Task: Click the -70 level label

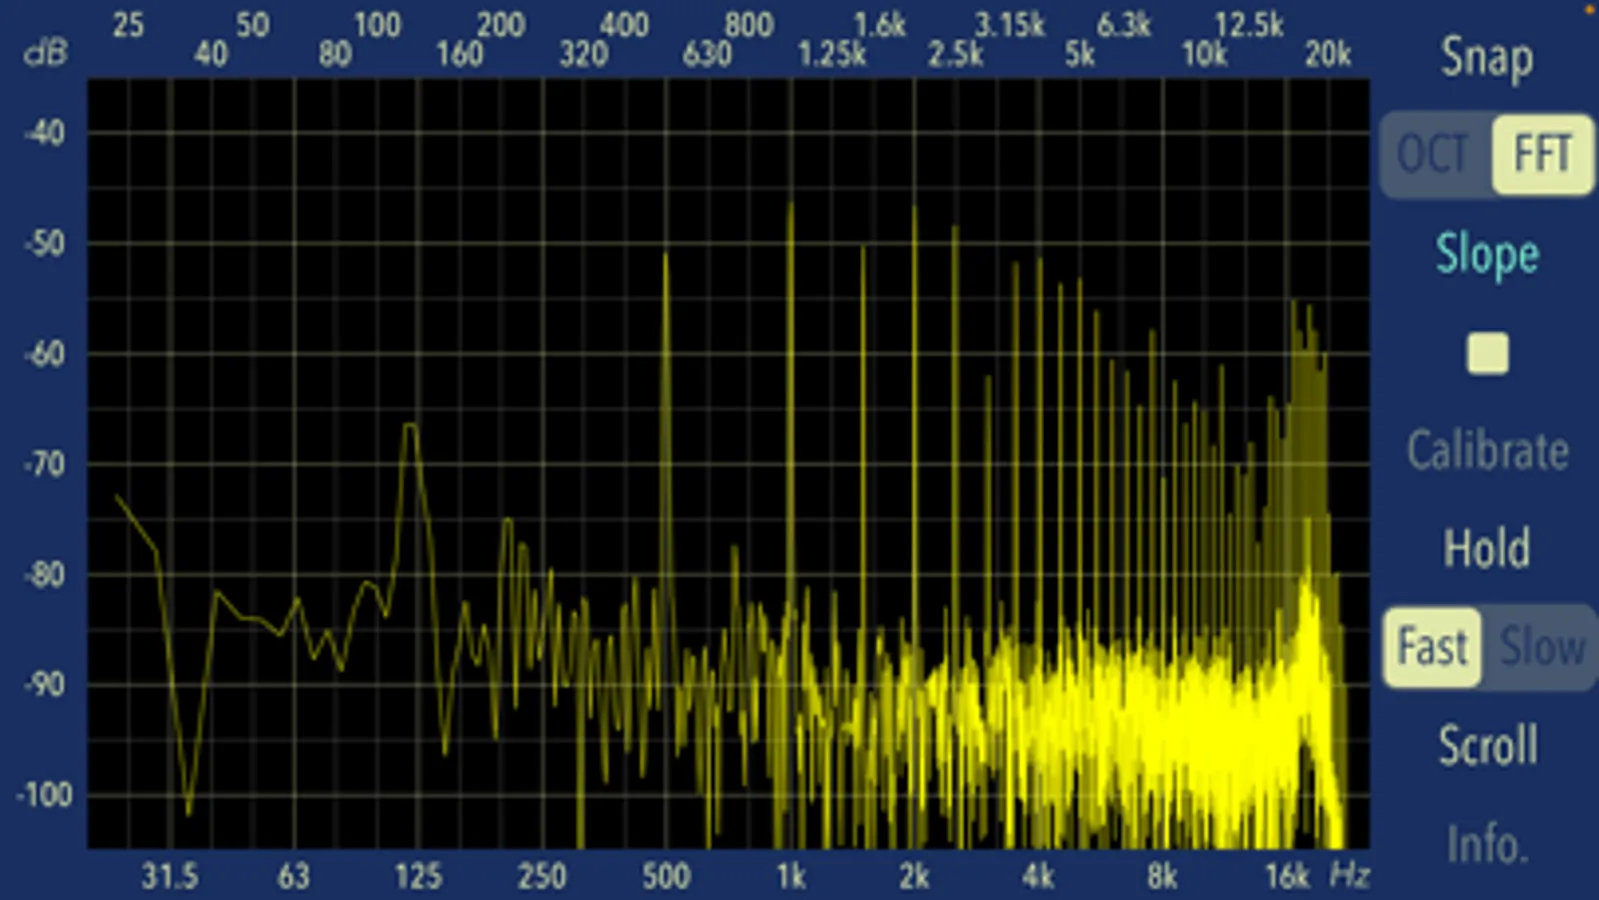Action: [x=45, y=464]
